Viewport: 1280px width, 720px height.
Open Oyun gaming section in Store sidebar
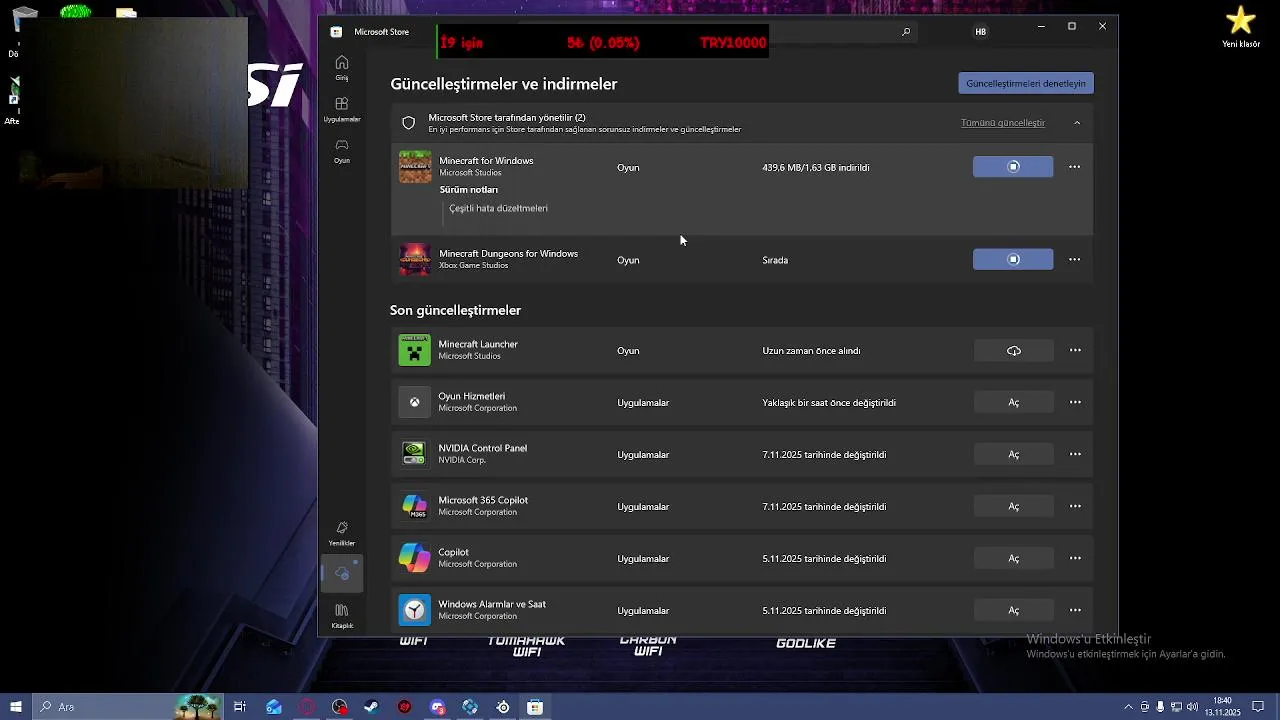342,150
